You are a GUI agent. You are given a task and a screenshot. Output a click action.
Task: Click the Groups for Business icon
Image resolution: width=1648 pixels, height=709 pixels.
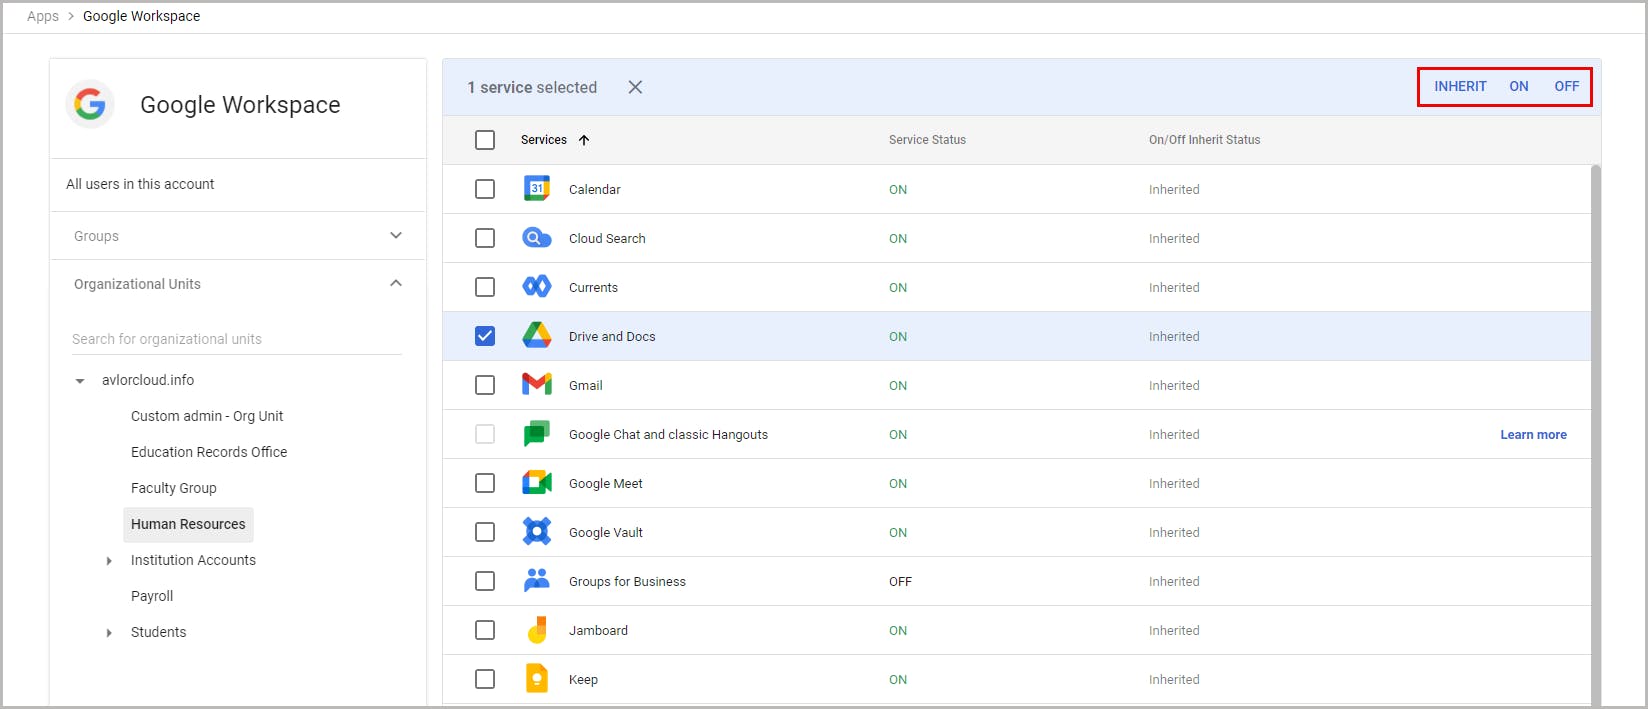[x=537, y=581]
